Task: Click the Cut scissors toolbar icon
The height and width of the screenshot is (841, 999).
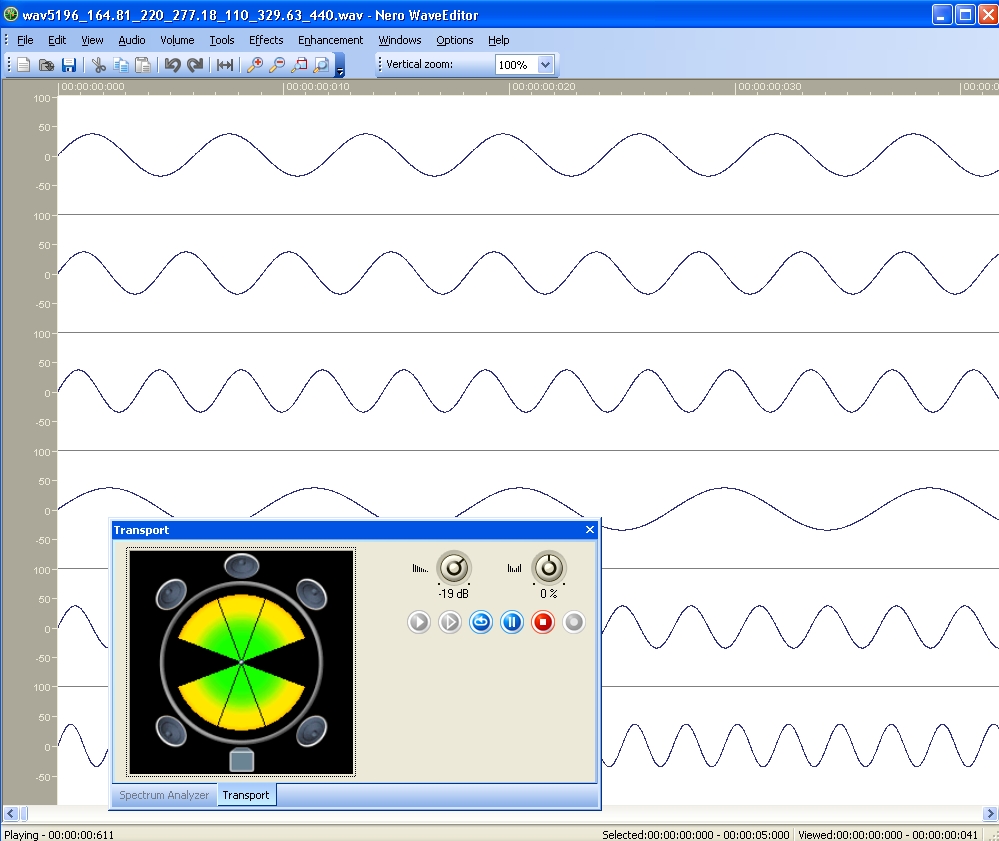Action: click(x=98, y=65)
